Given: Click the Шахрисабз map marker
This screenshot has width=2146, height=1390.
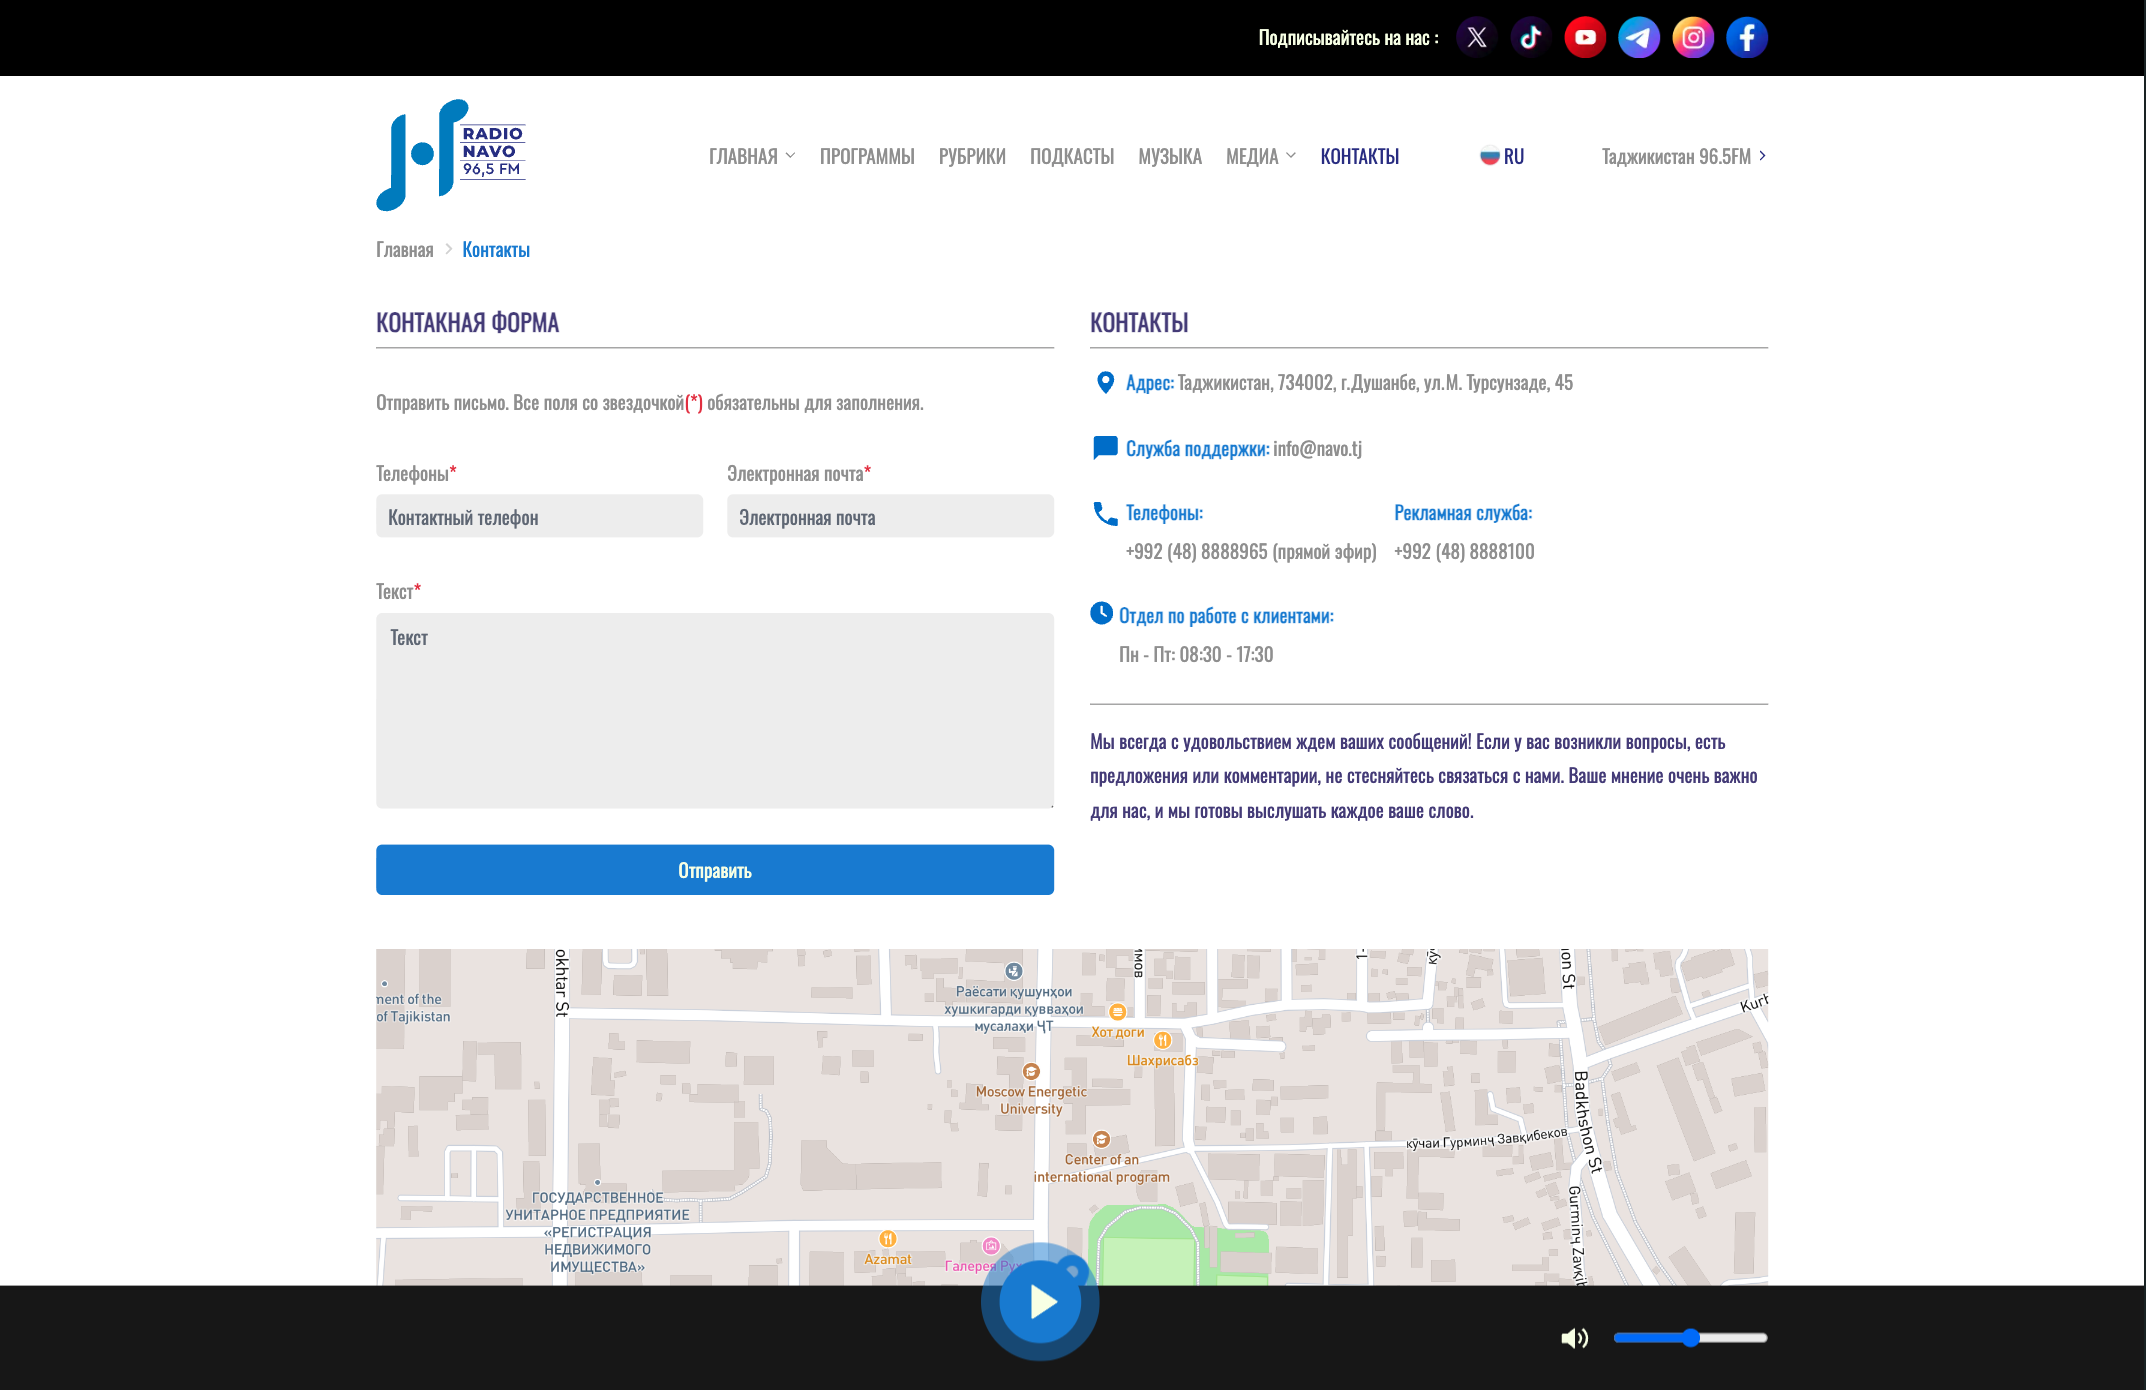Looking at the screenshot, I should tap(1162, 1041).
